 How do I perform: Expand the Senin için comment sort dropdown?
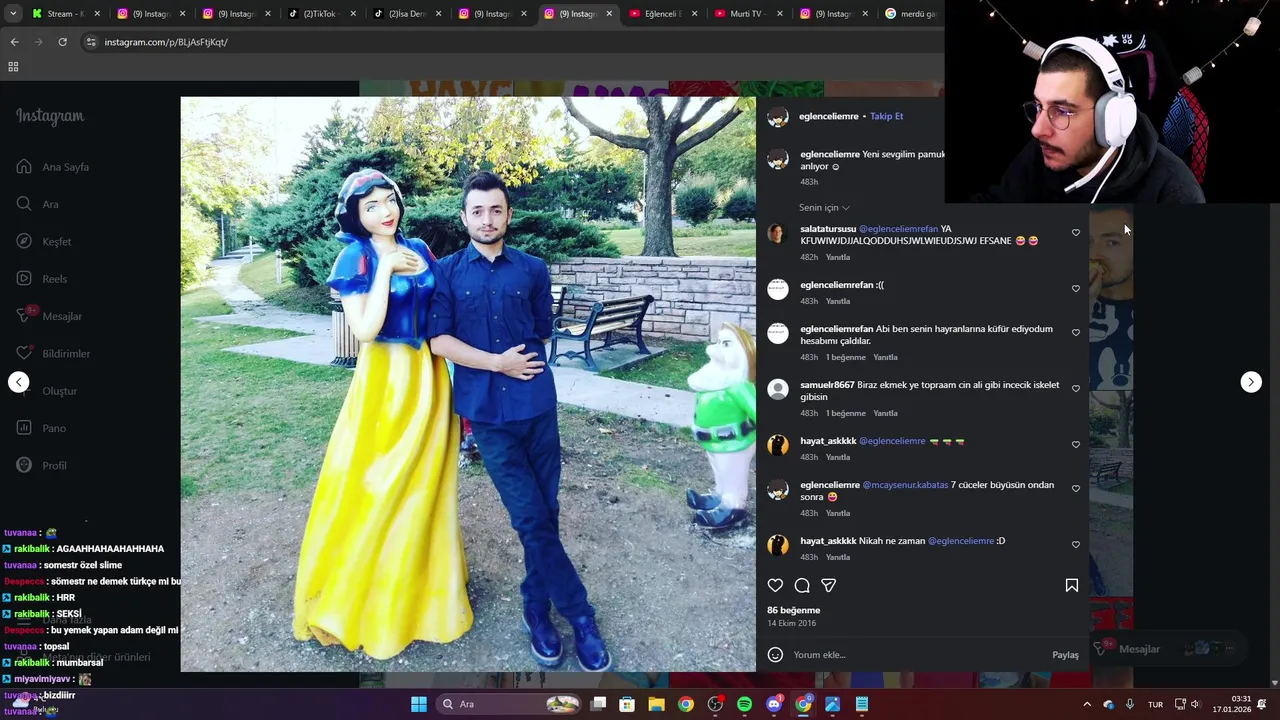[x=824, y=208]
